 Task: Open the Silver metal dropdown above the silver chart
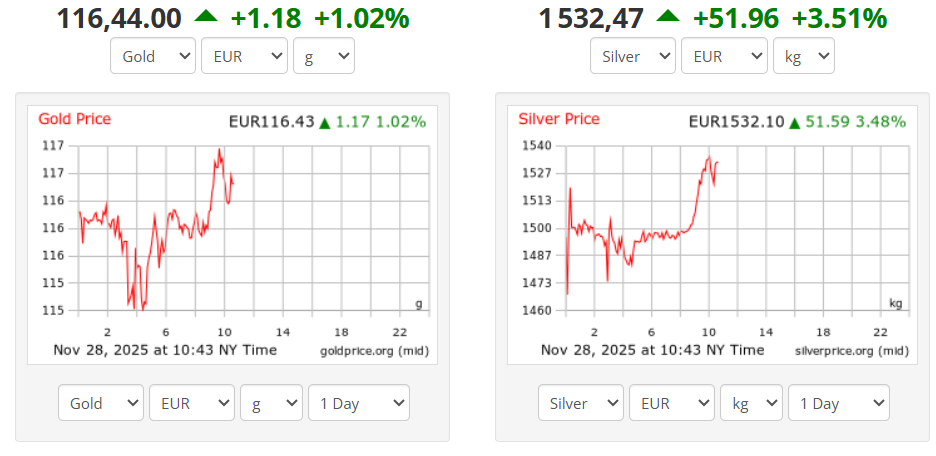click(633, 56)
